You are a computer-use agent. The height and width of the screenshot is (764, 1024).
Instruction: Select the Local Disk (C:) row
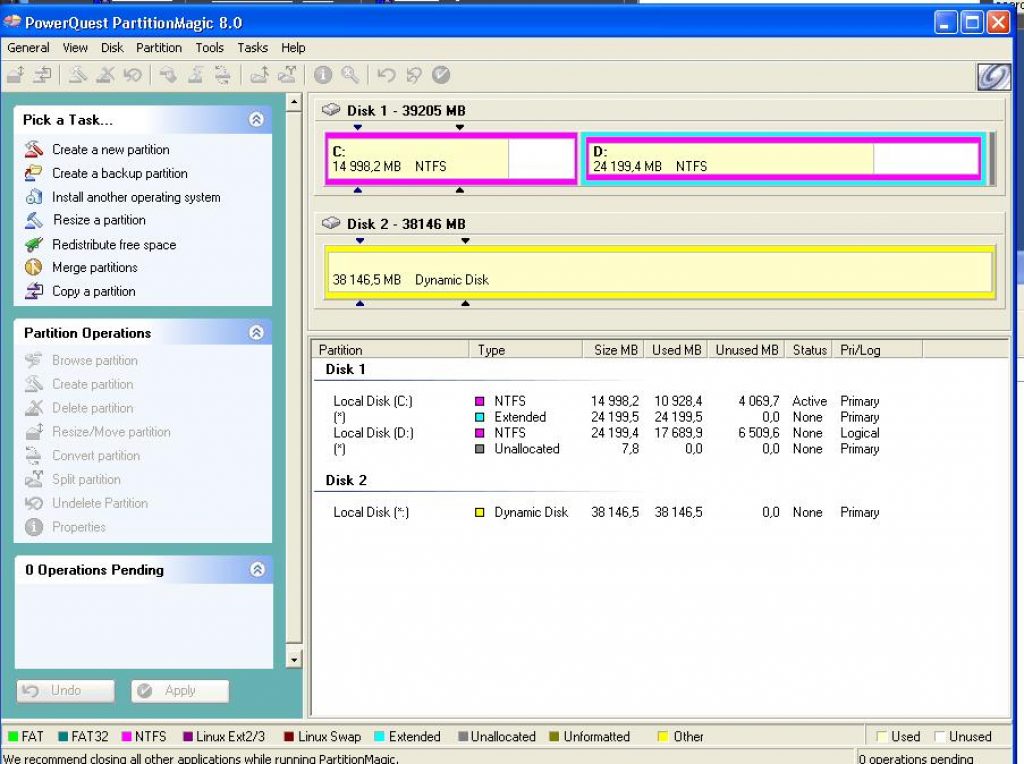click(606, 401)
